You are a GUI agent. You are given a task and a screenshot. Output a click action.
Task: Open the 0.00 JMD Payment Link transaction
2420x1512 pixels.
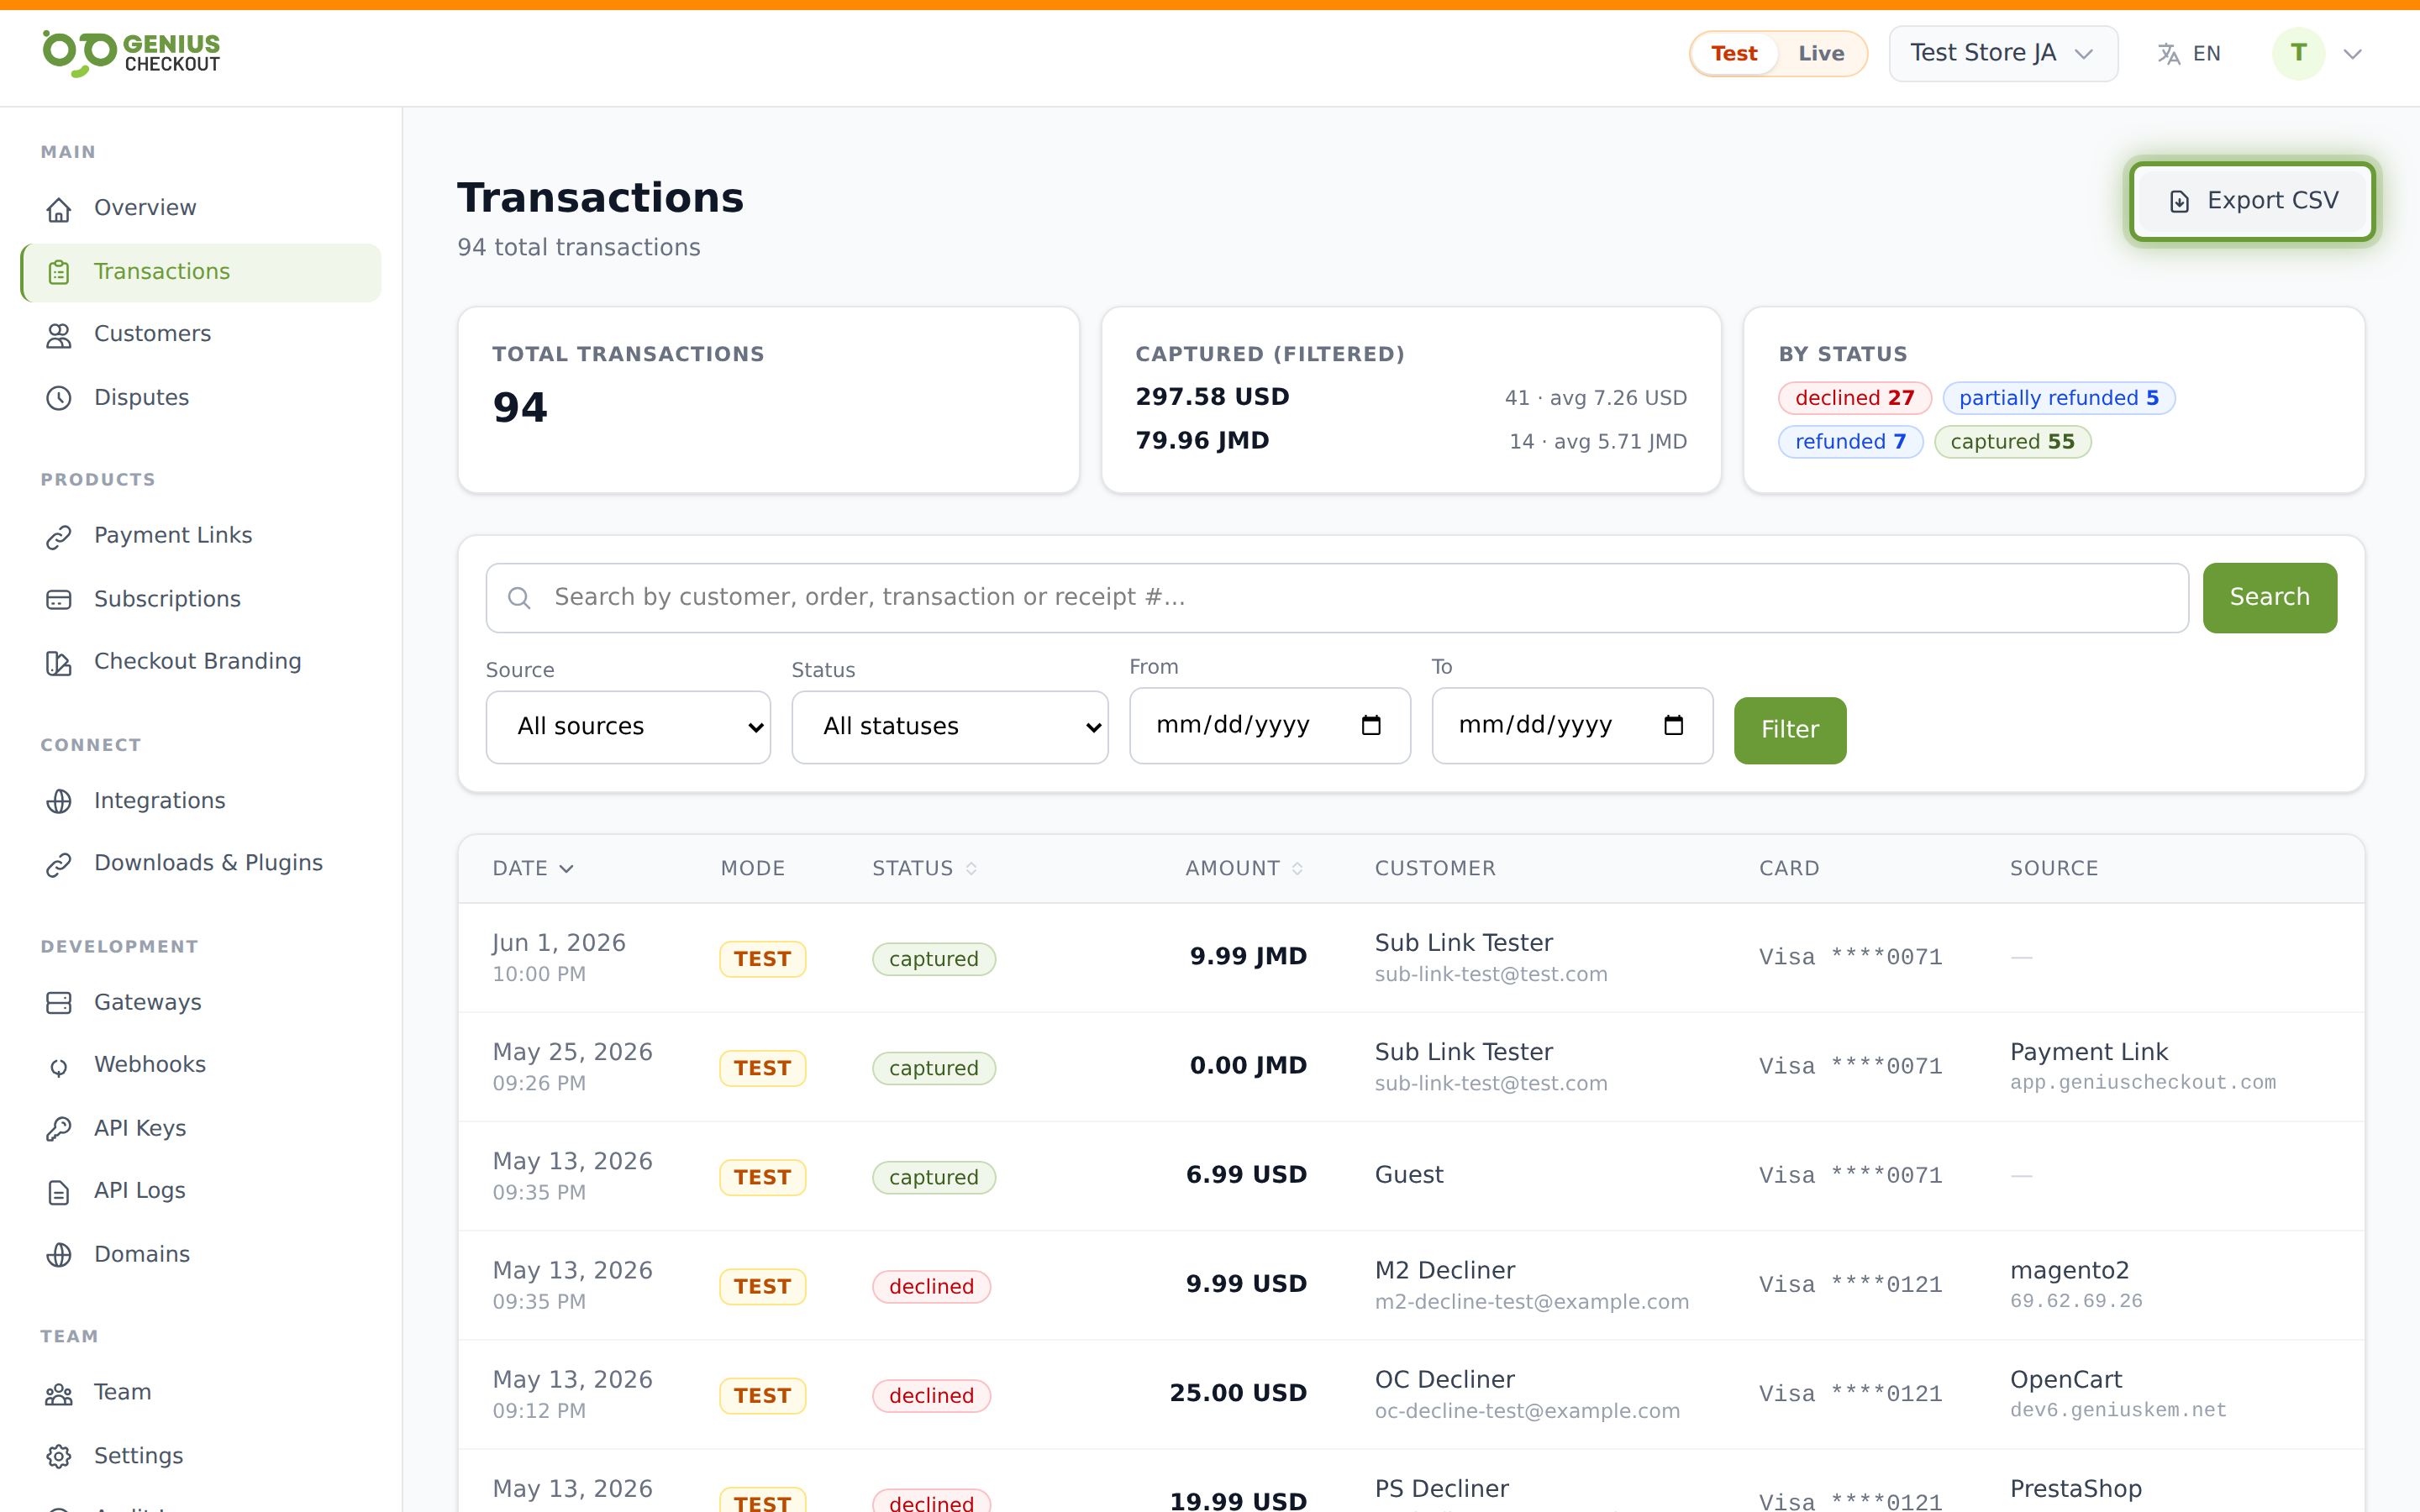[1411, 1067]
